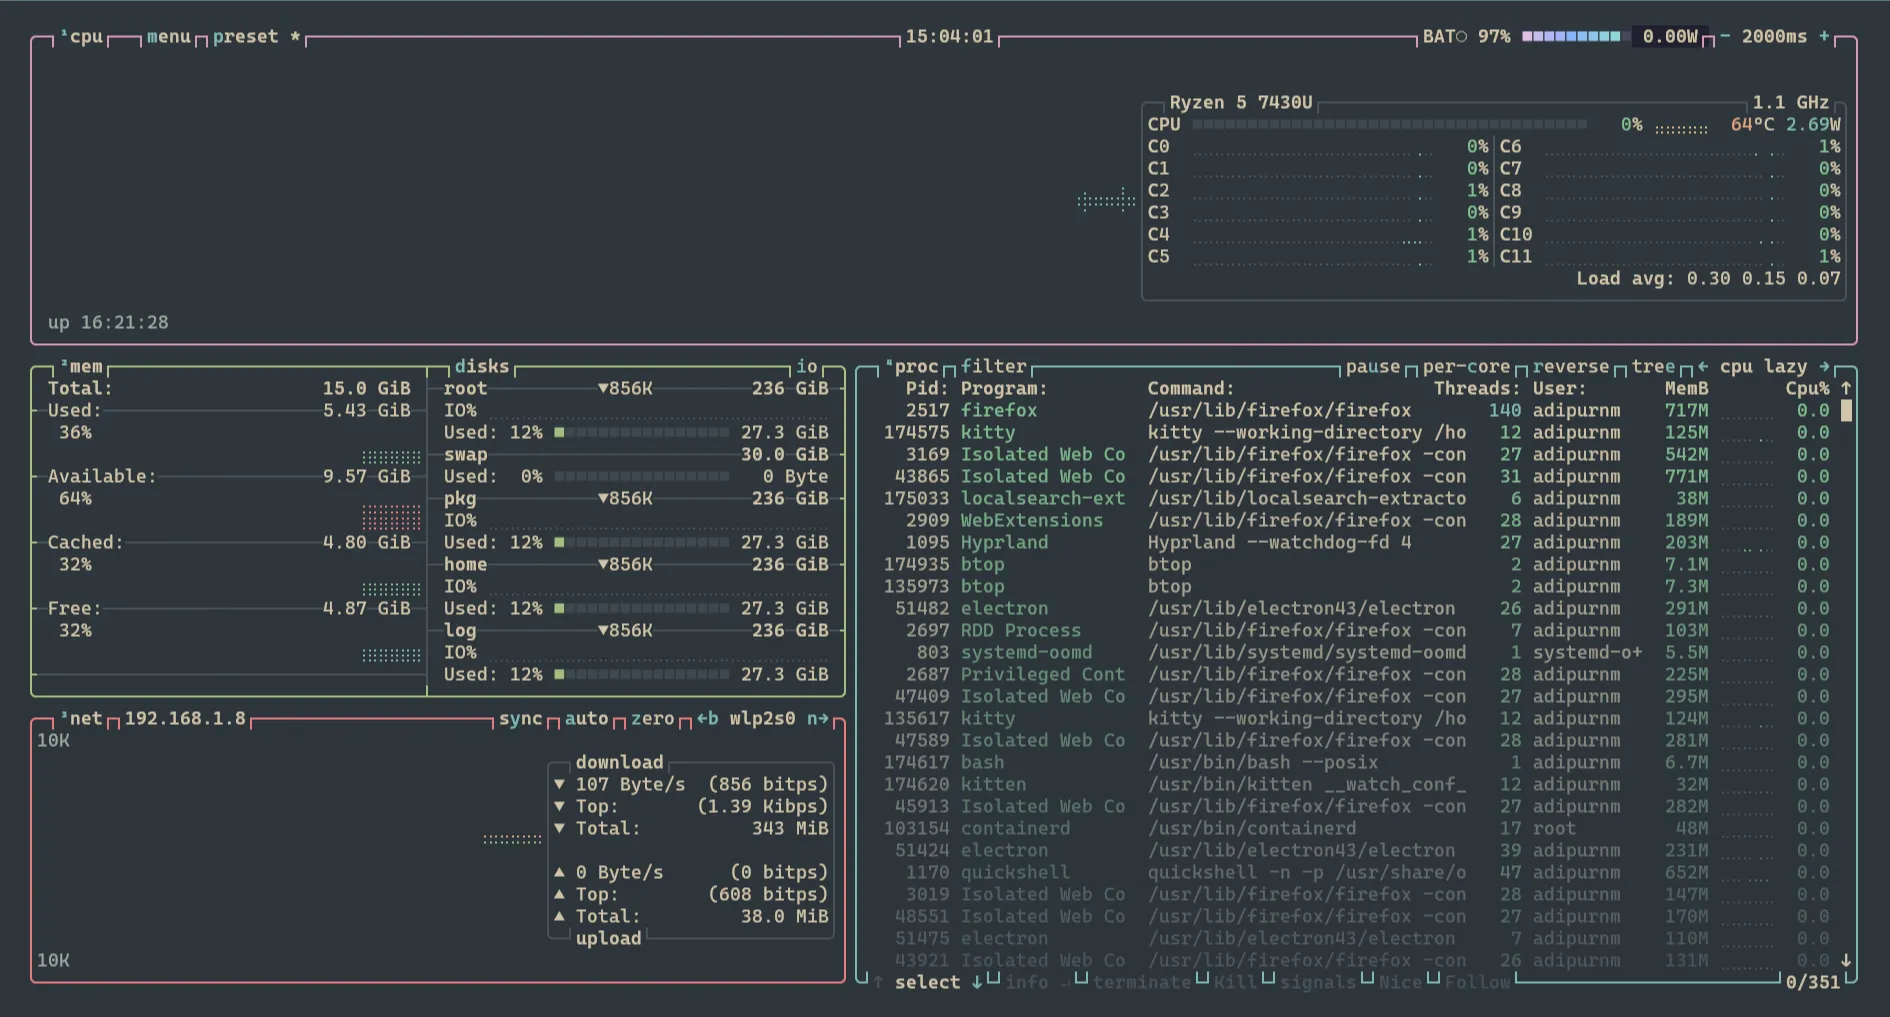Switch to previous network interface with b arrow
The image size is (1890, 1017).
[x=707, y=719]
